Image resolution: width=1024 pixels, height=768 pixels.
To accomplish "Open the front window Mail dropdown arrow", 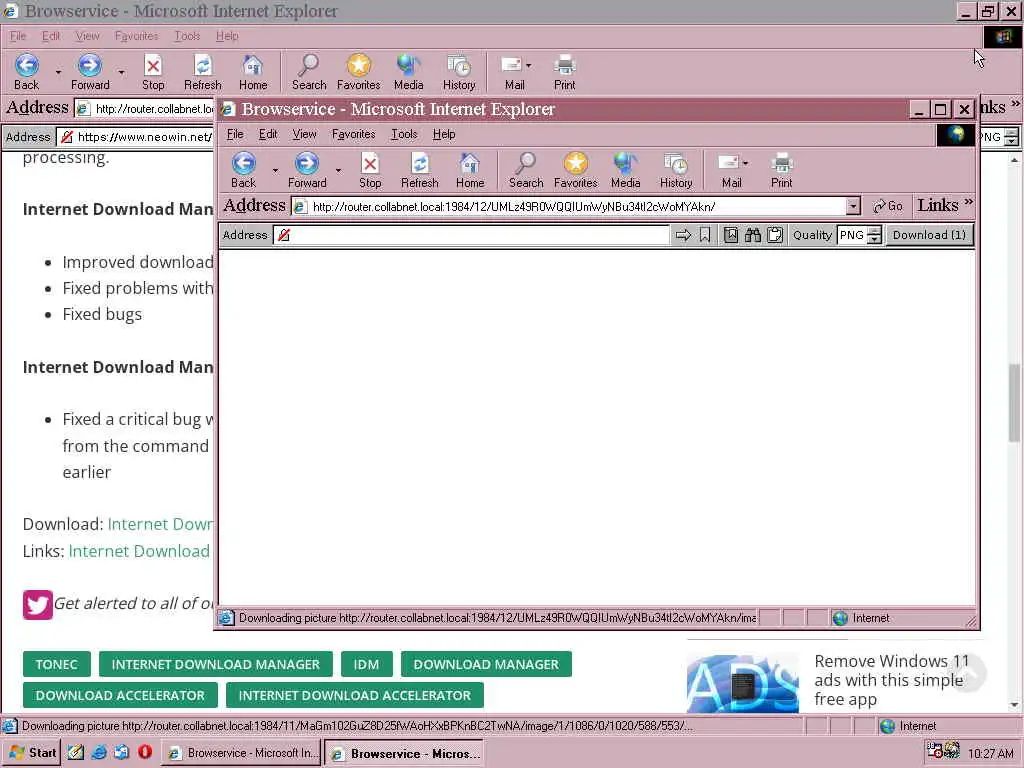I will coord(746,163).
